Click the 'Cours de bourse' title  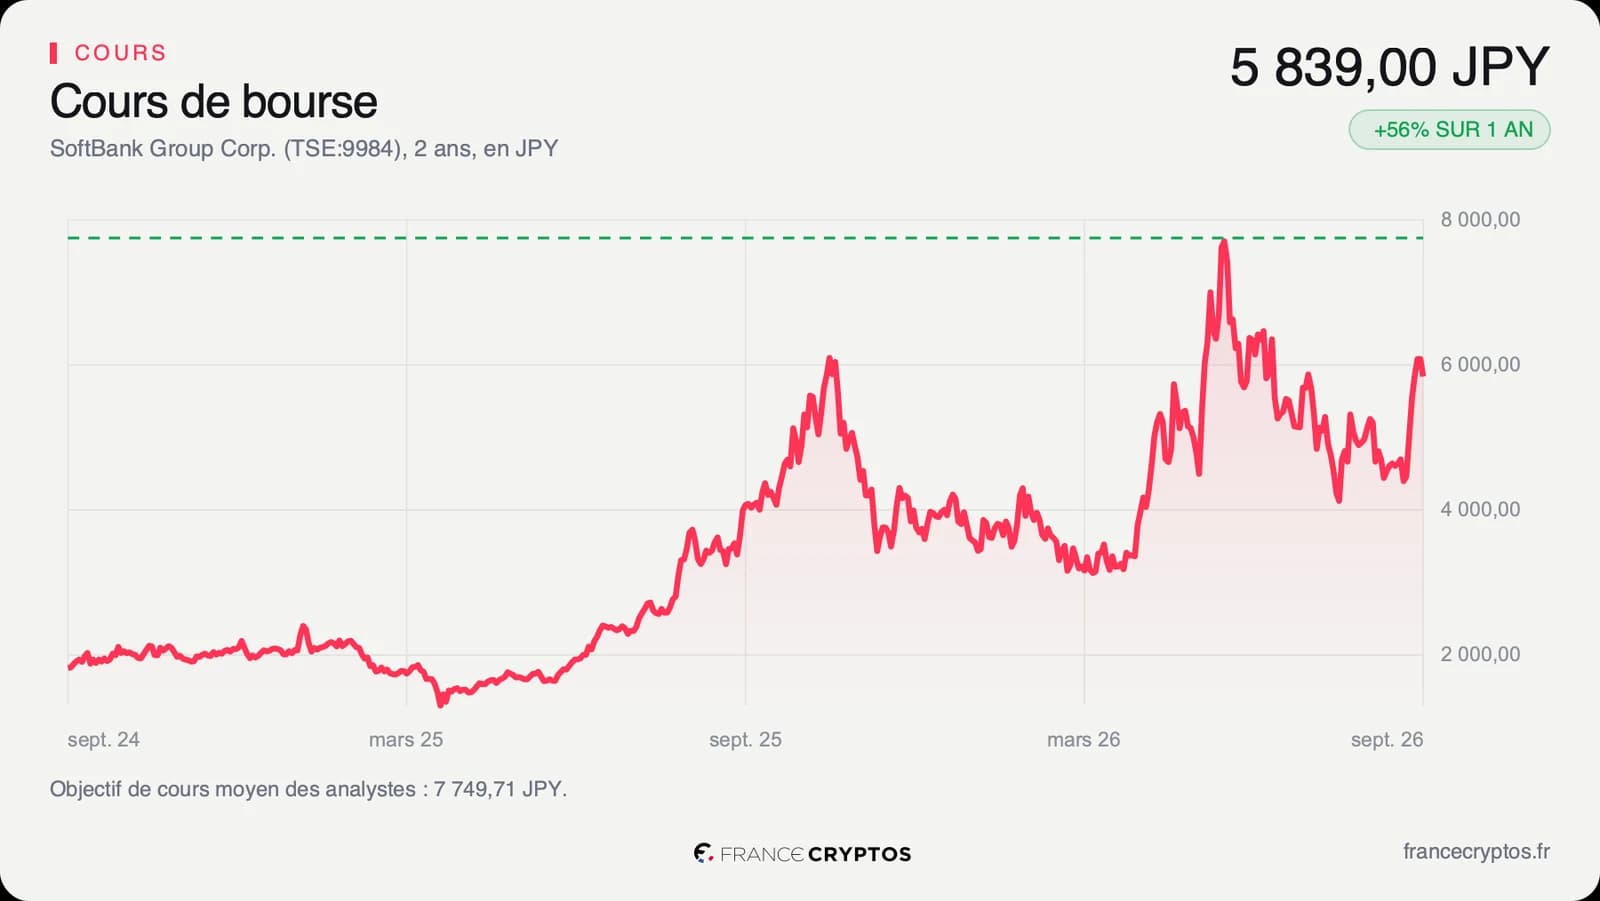tap(214, 102)
